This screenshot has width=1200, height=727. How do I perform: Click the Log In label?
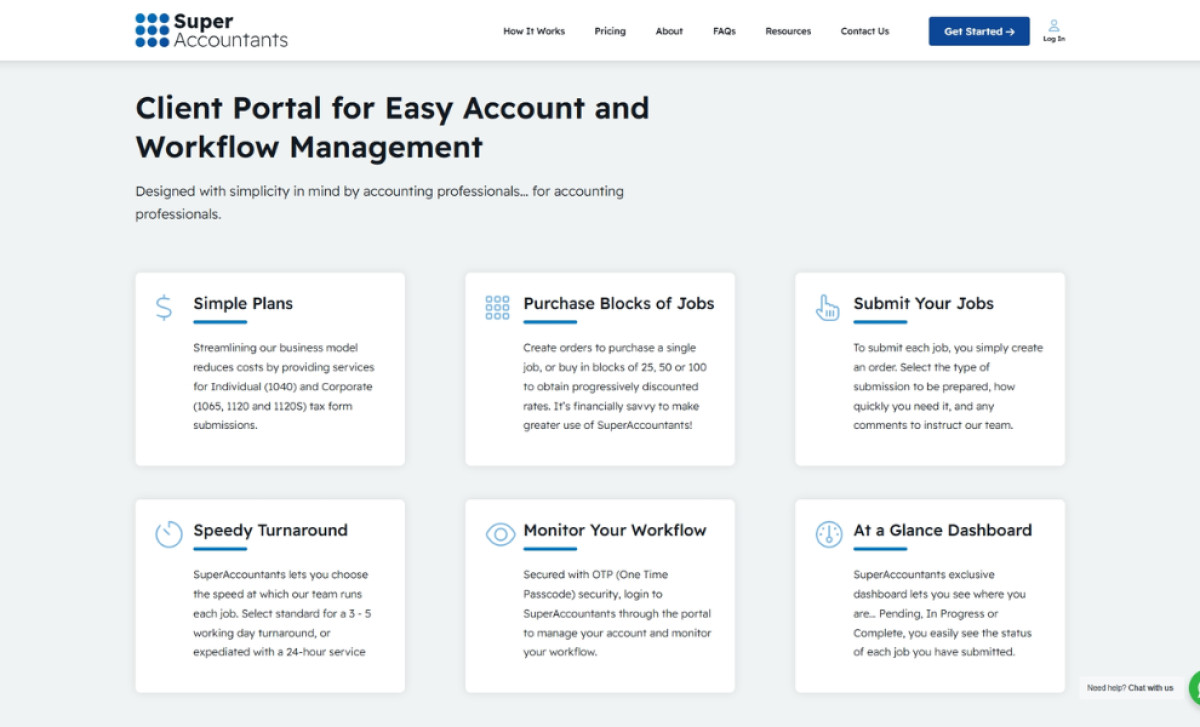tap(1053, 38)
